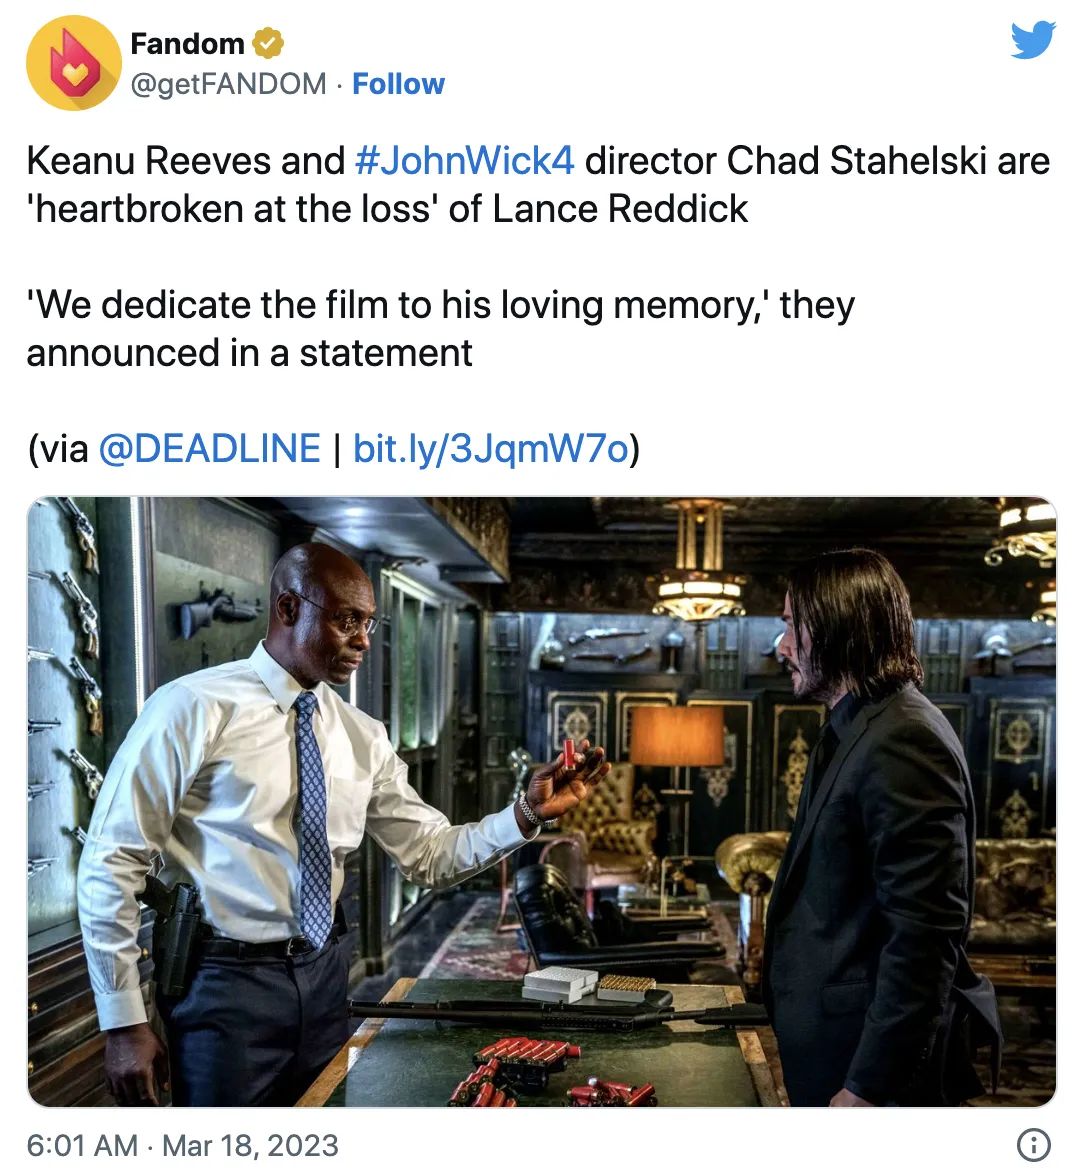Click the Fandom flame profile avatar
Image resolution: width=1074 pixels, height=1176 pixels.
74,63
